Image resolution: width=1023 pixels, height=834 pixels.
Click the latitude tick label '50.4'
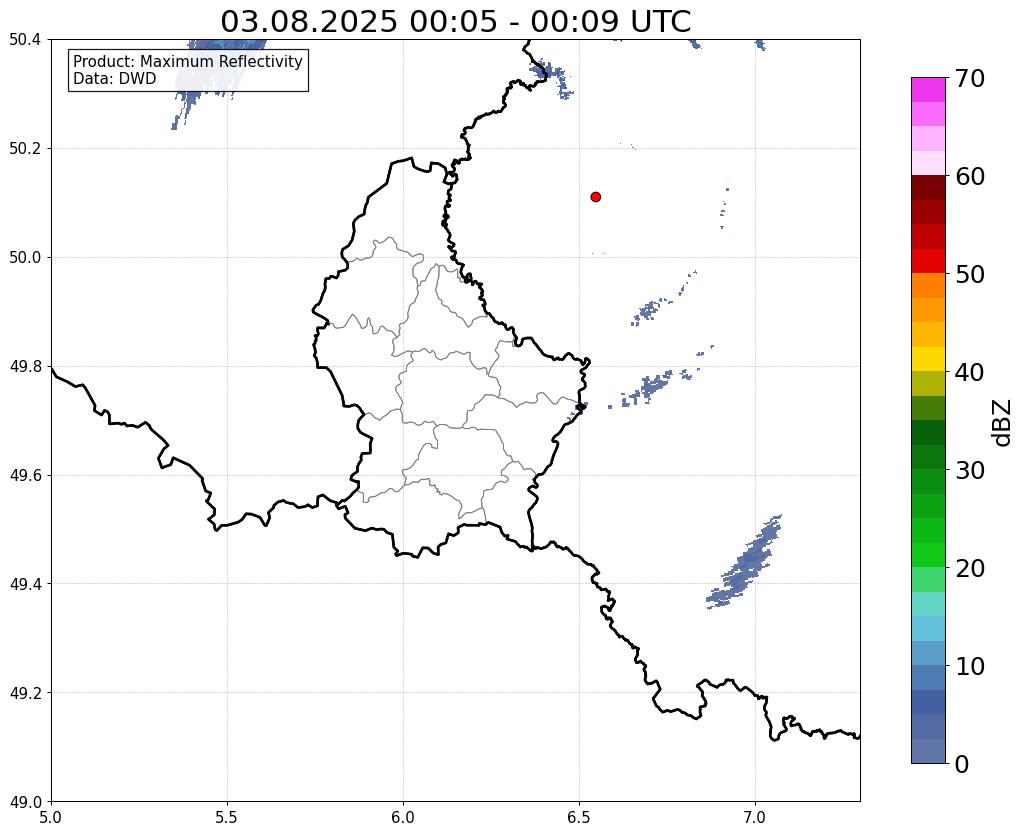coord(25,40)
